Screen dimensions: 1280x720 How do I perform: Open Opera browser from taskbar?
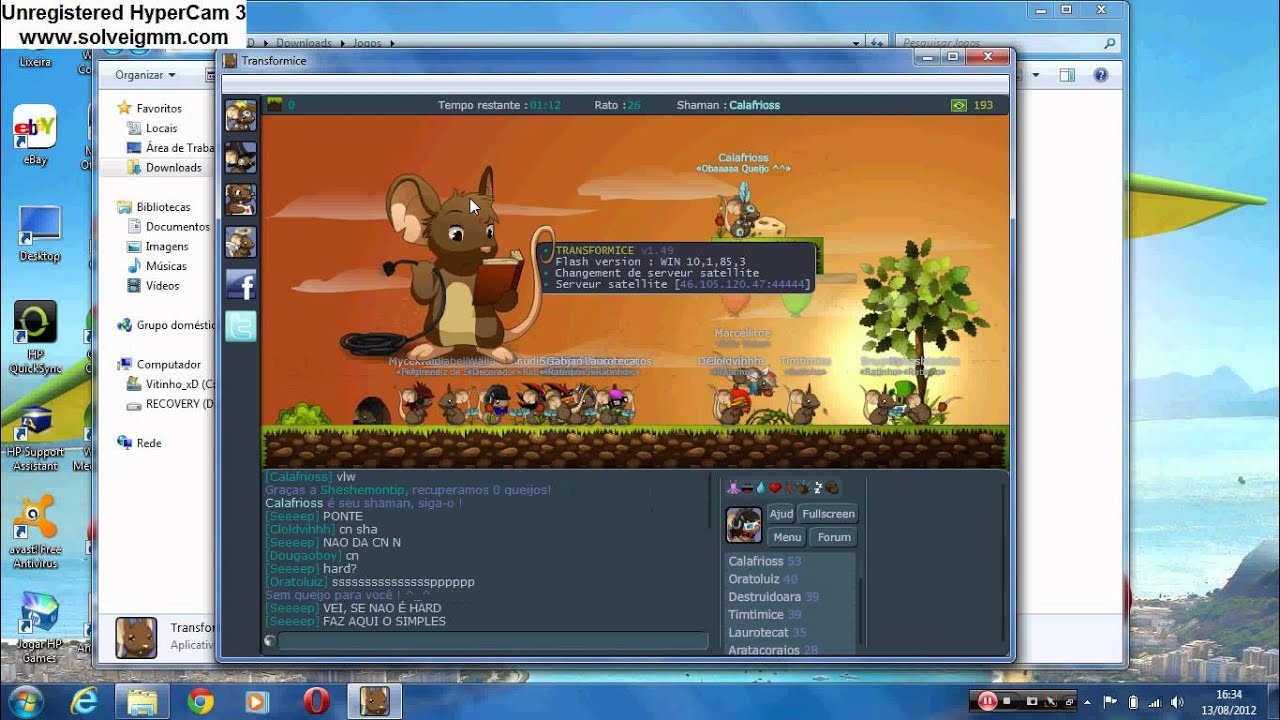tap(316, 702)
